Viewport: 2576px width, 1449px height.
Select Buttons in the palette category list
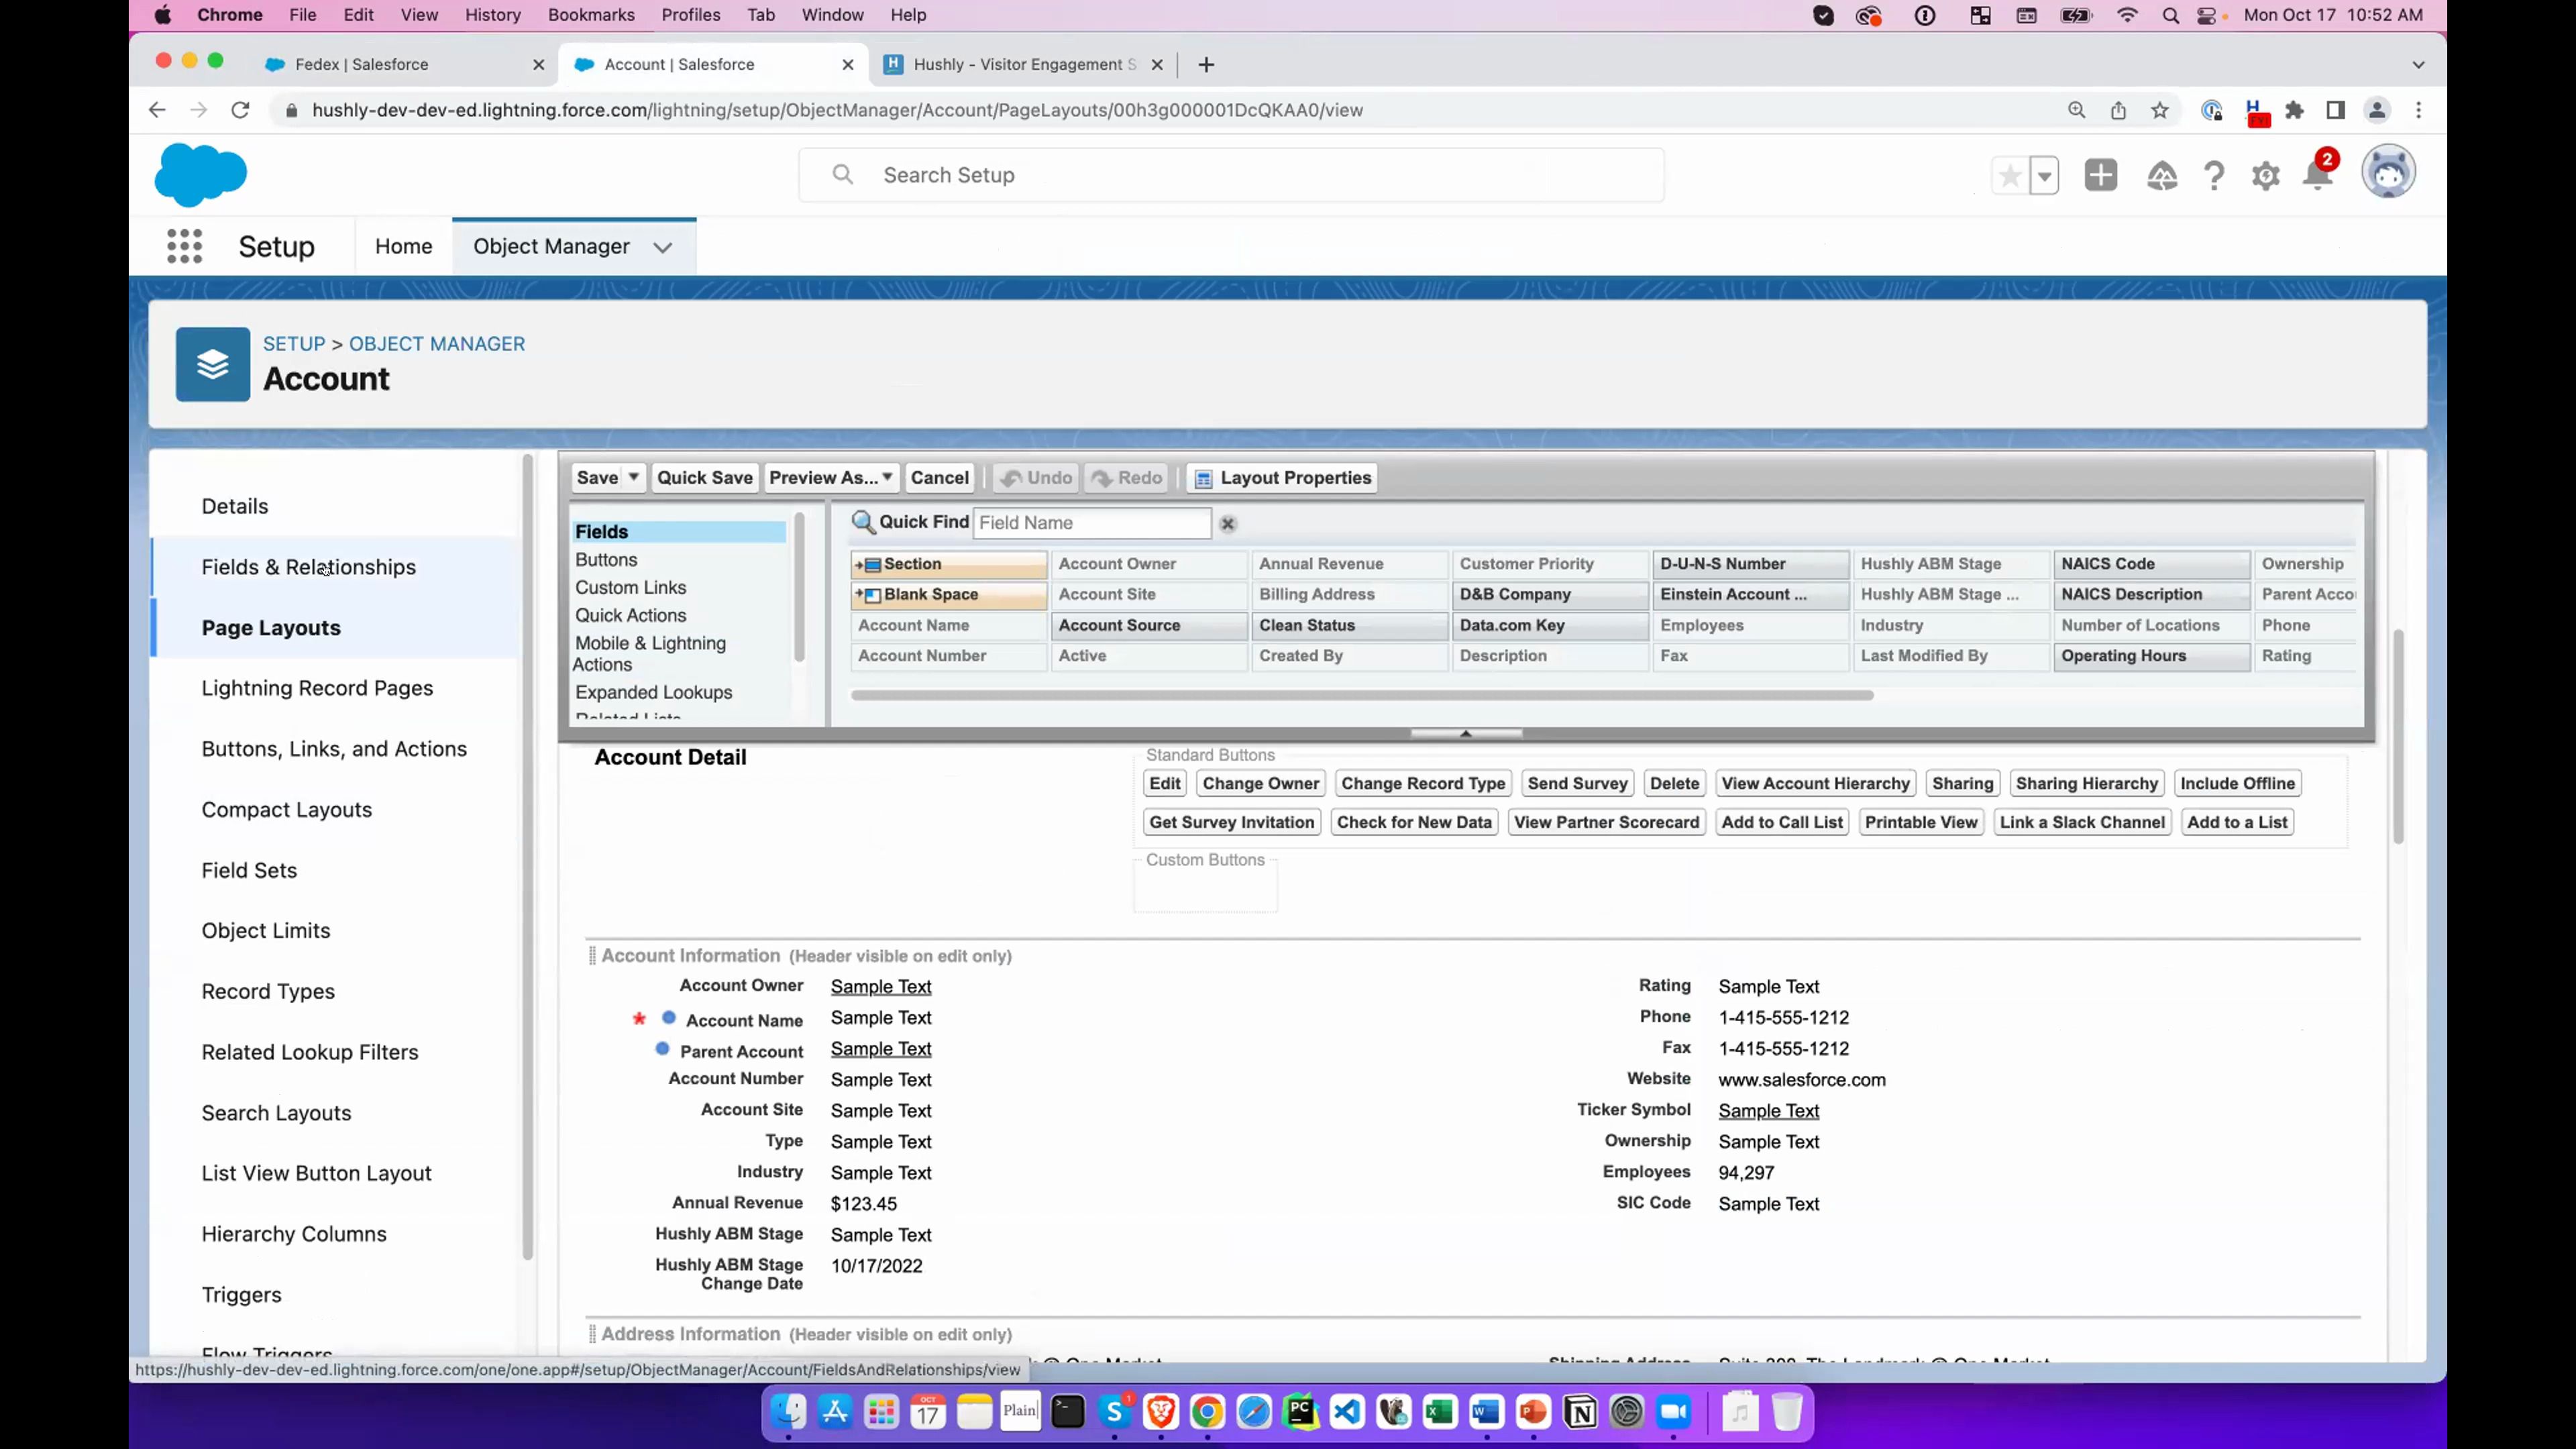click(606, 560)
